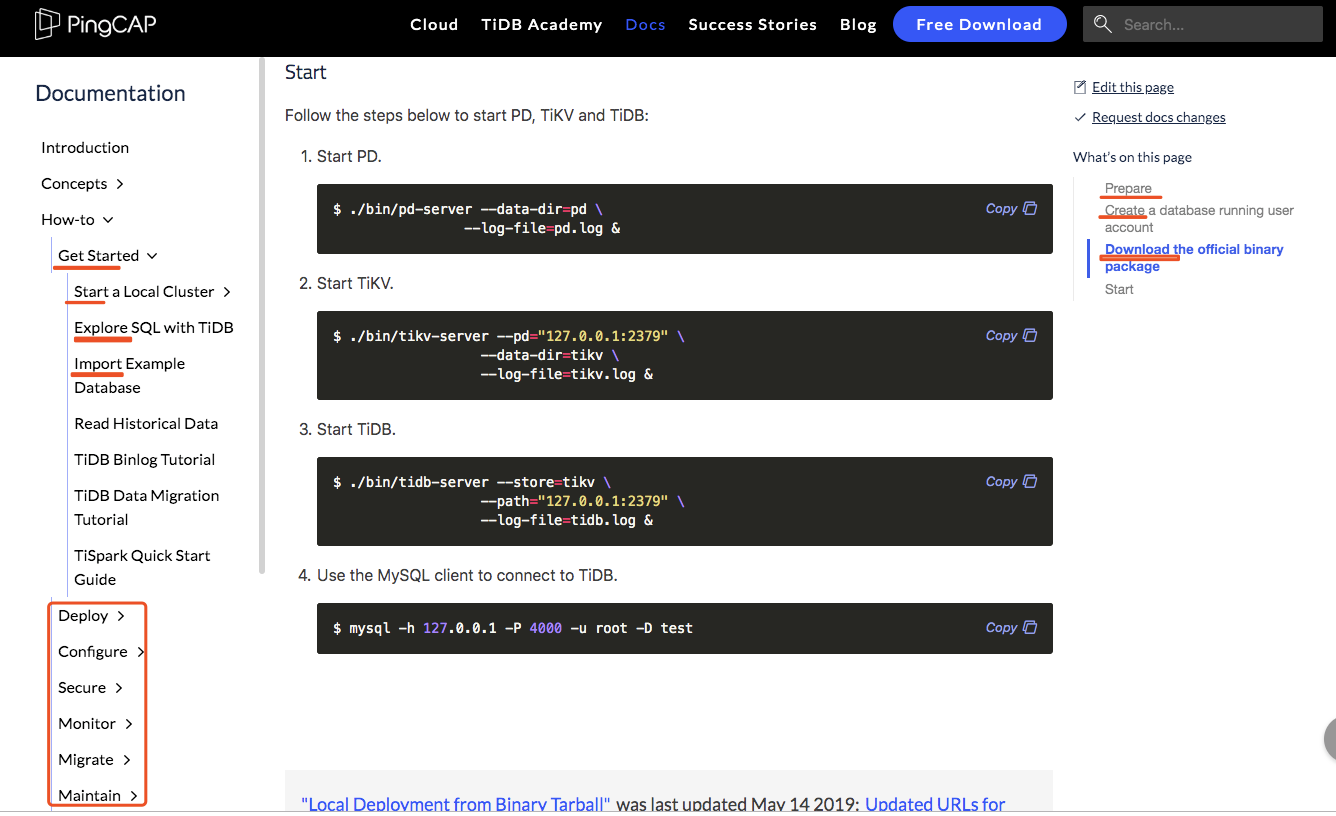Click the Request docs changes link
Screen dimensions: 1336x816
tap(1159, 117)
